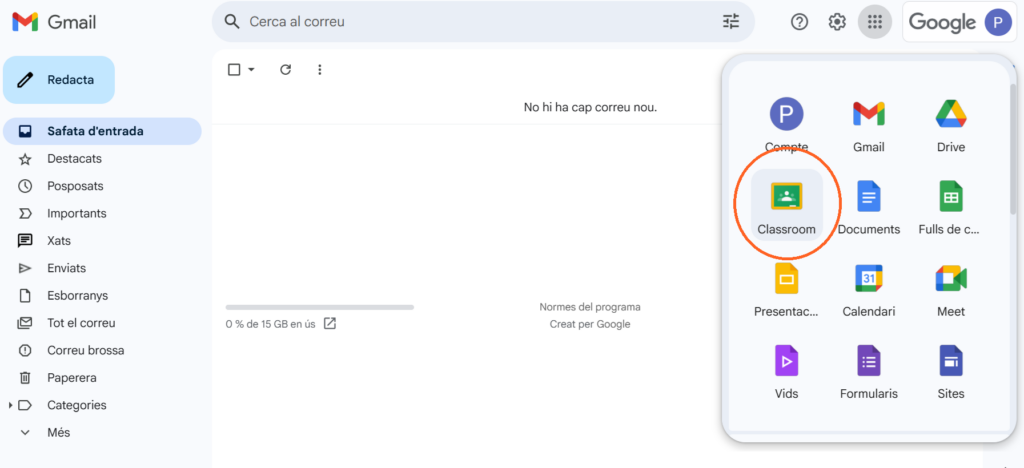The image size is (1024, 468).
Task: Open the select checkbox dropdown arrow
Action: coord(251,70)
